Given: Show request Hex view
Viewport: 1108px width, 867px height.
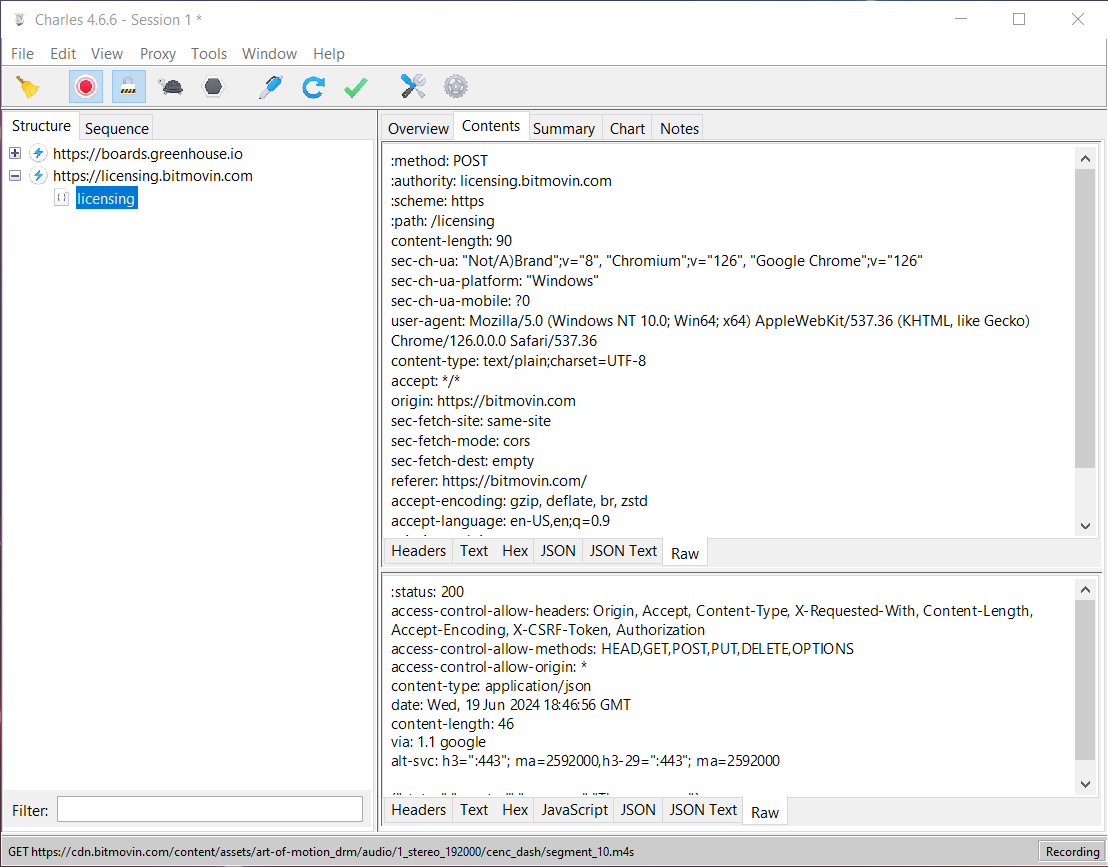Looking at the screenshot, I should [515, 550].
